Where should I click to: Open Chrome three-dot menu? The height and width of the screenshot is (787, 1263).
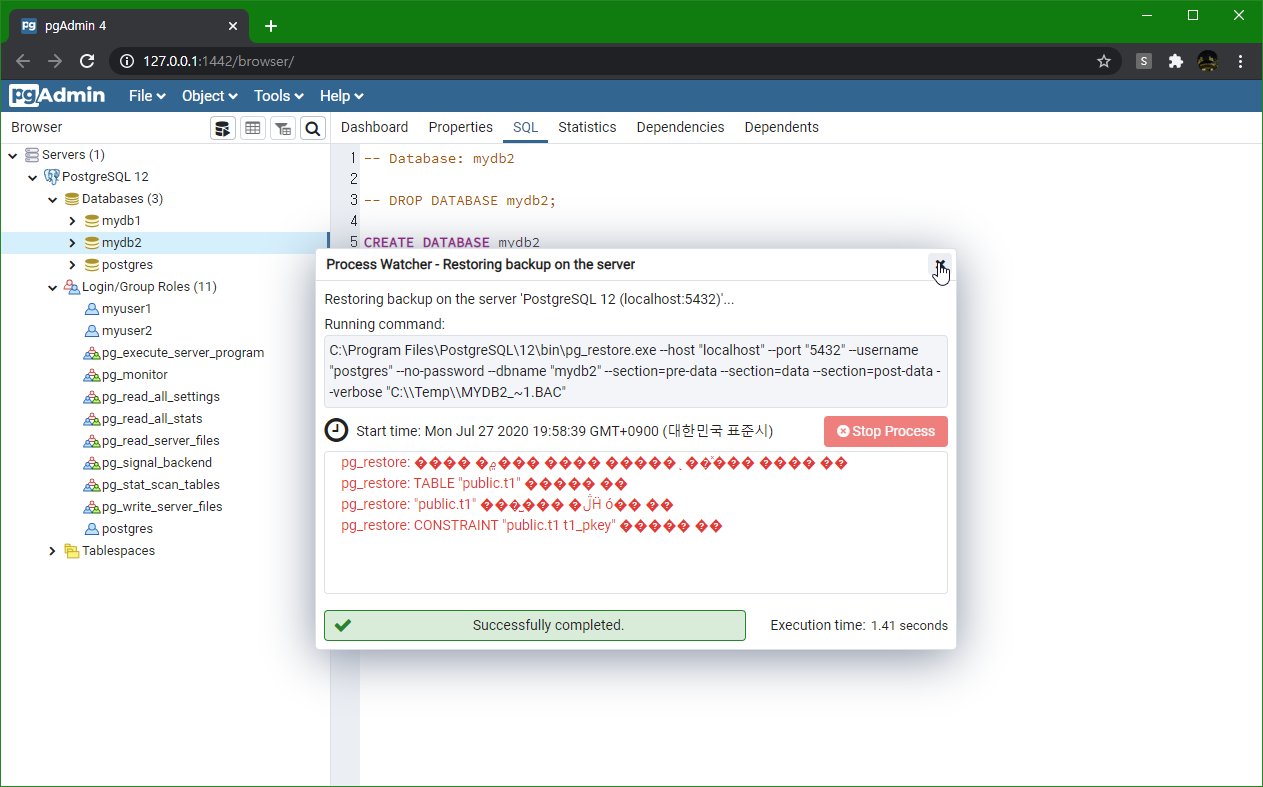[1241, 61]
